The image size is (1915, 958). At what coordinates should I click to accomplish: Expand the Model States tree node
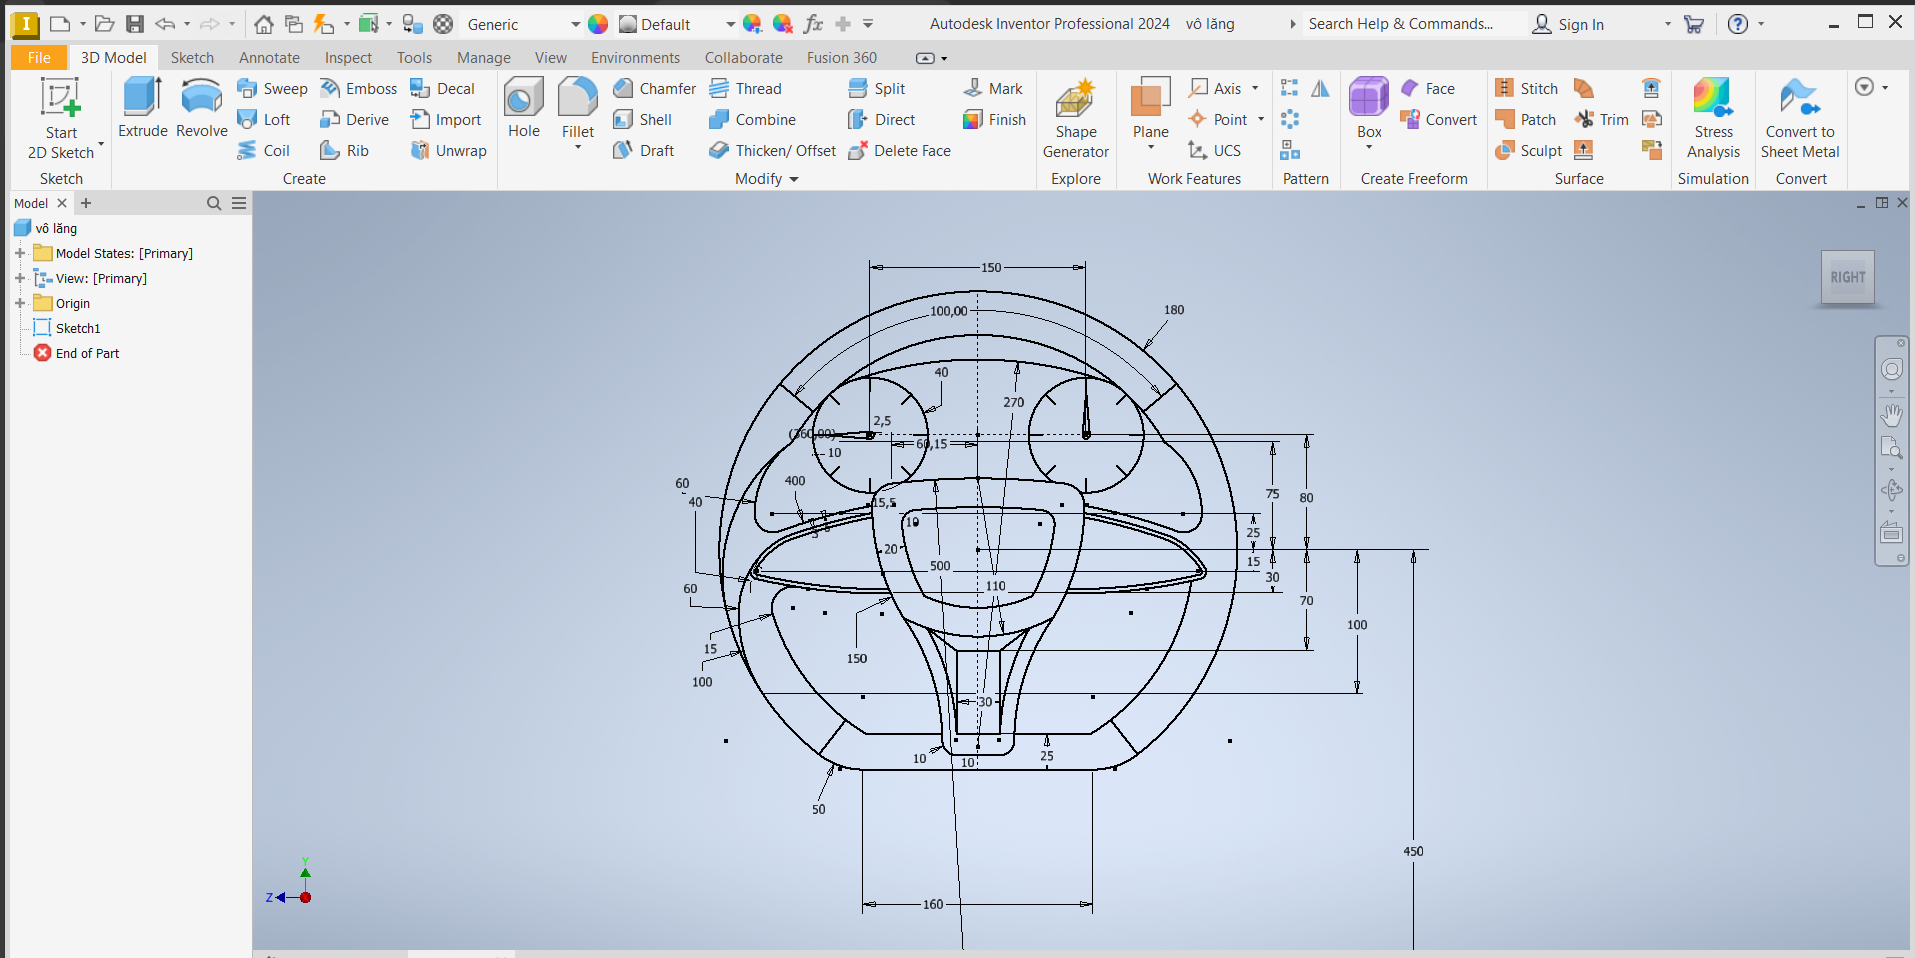tap(20, 253)
